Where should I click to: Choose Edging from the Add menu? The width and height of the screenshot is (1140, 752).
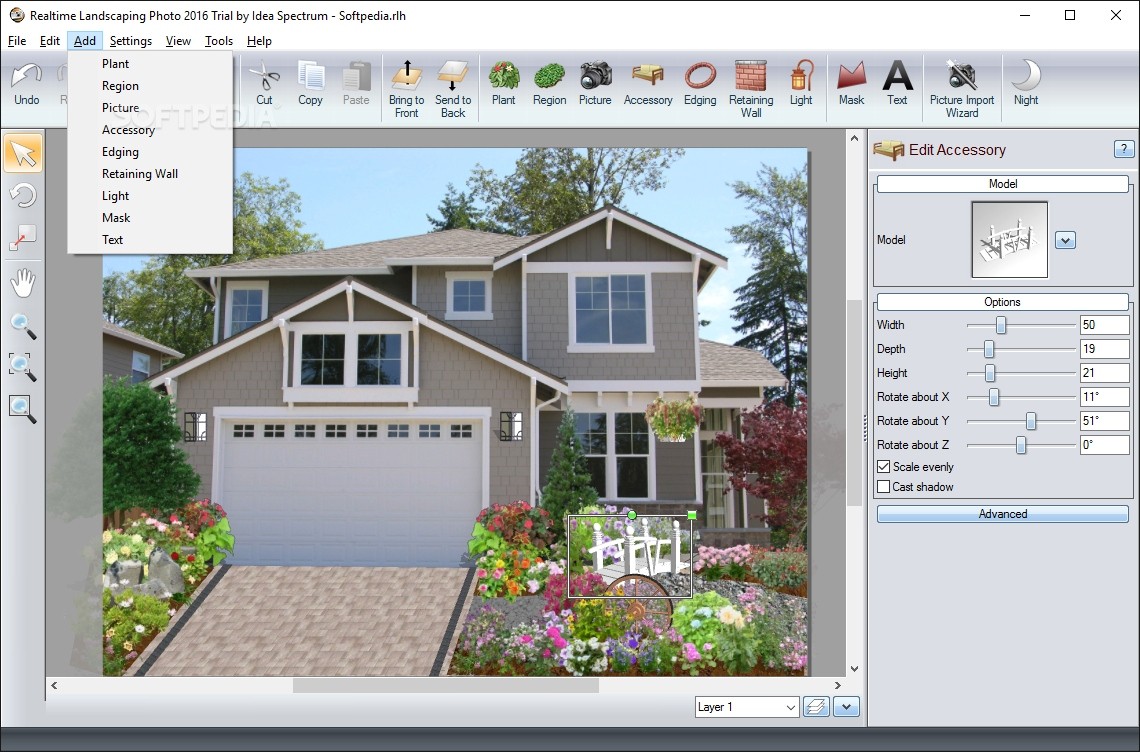(x=150, y=152)
